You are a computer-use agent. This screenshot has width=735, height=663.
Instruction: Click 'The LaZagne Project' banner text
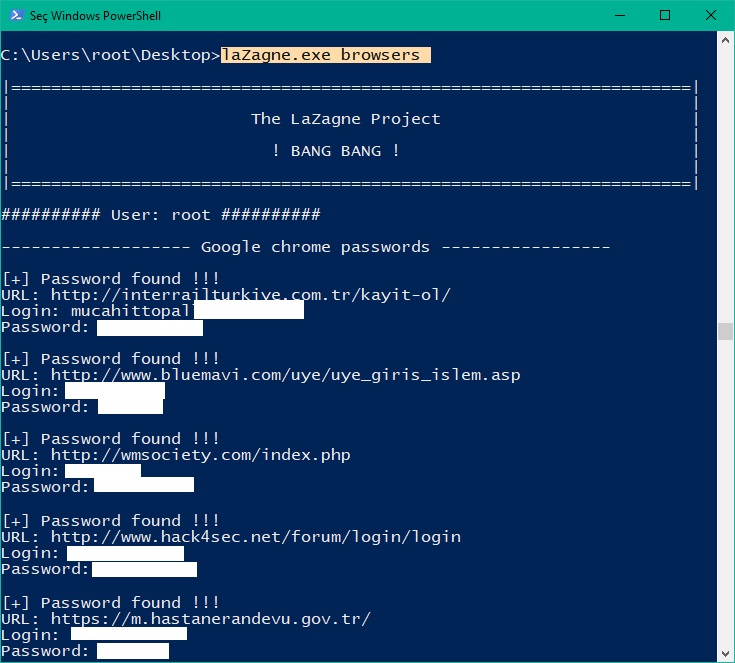(346, 119)
